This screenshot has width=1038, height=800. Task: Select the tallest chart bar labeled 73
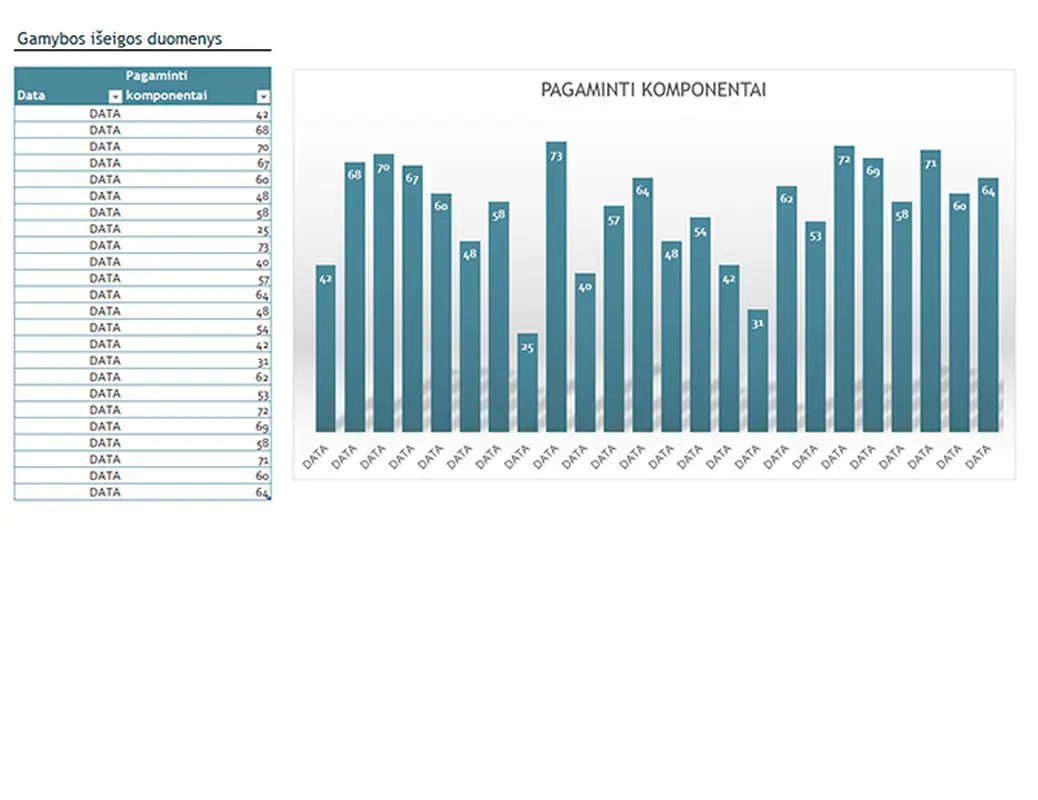coord(556,290)
